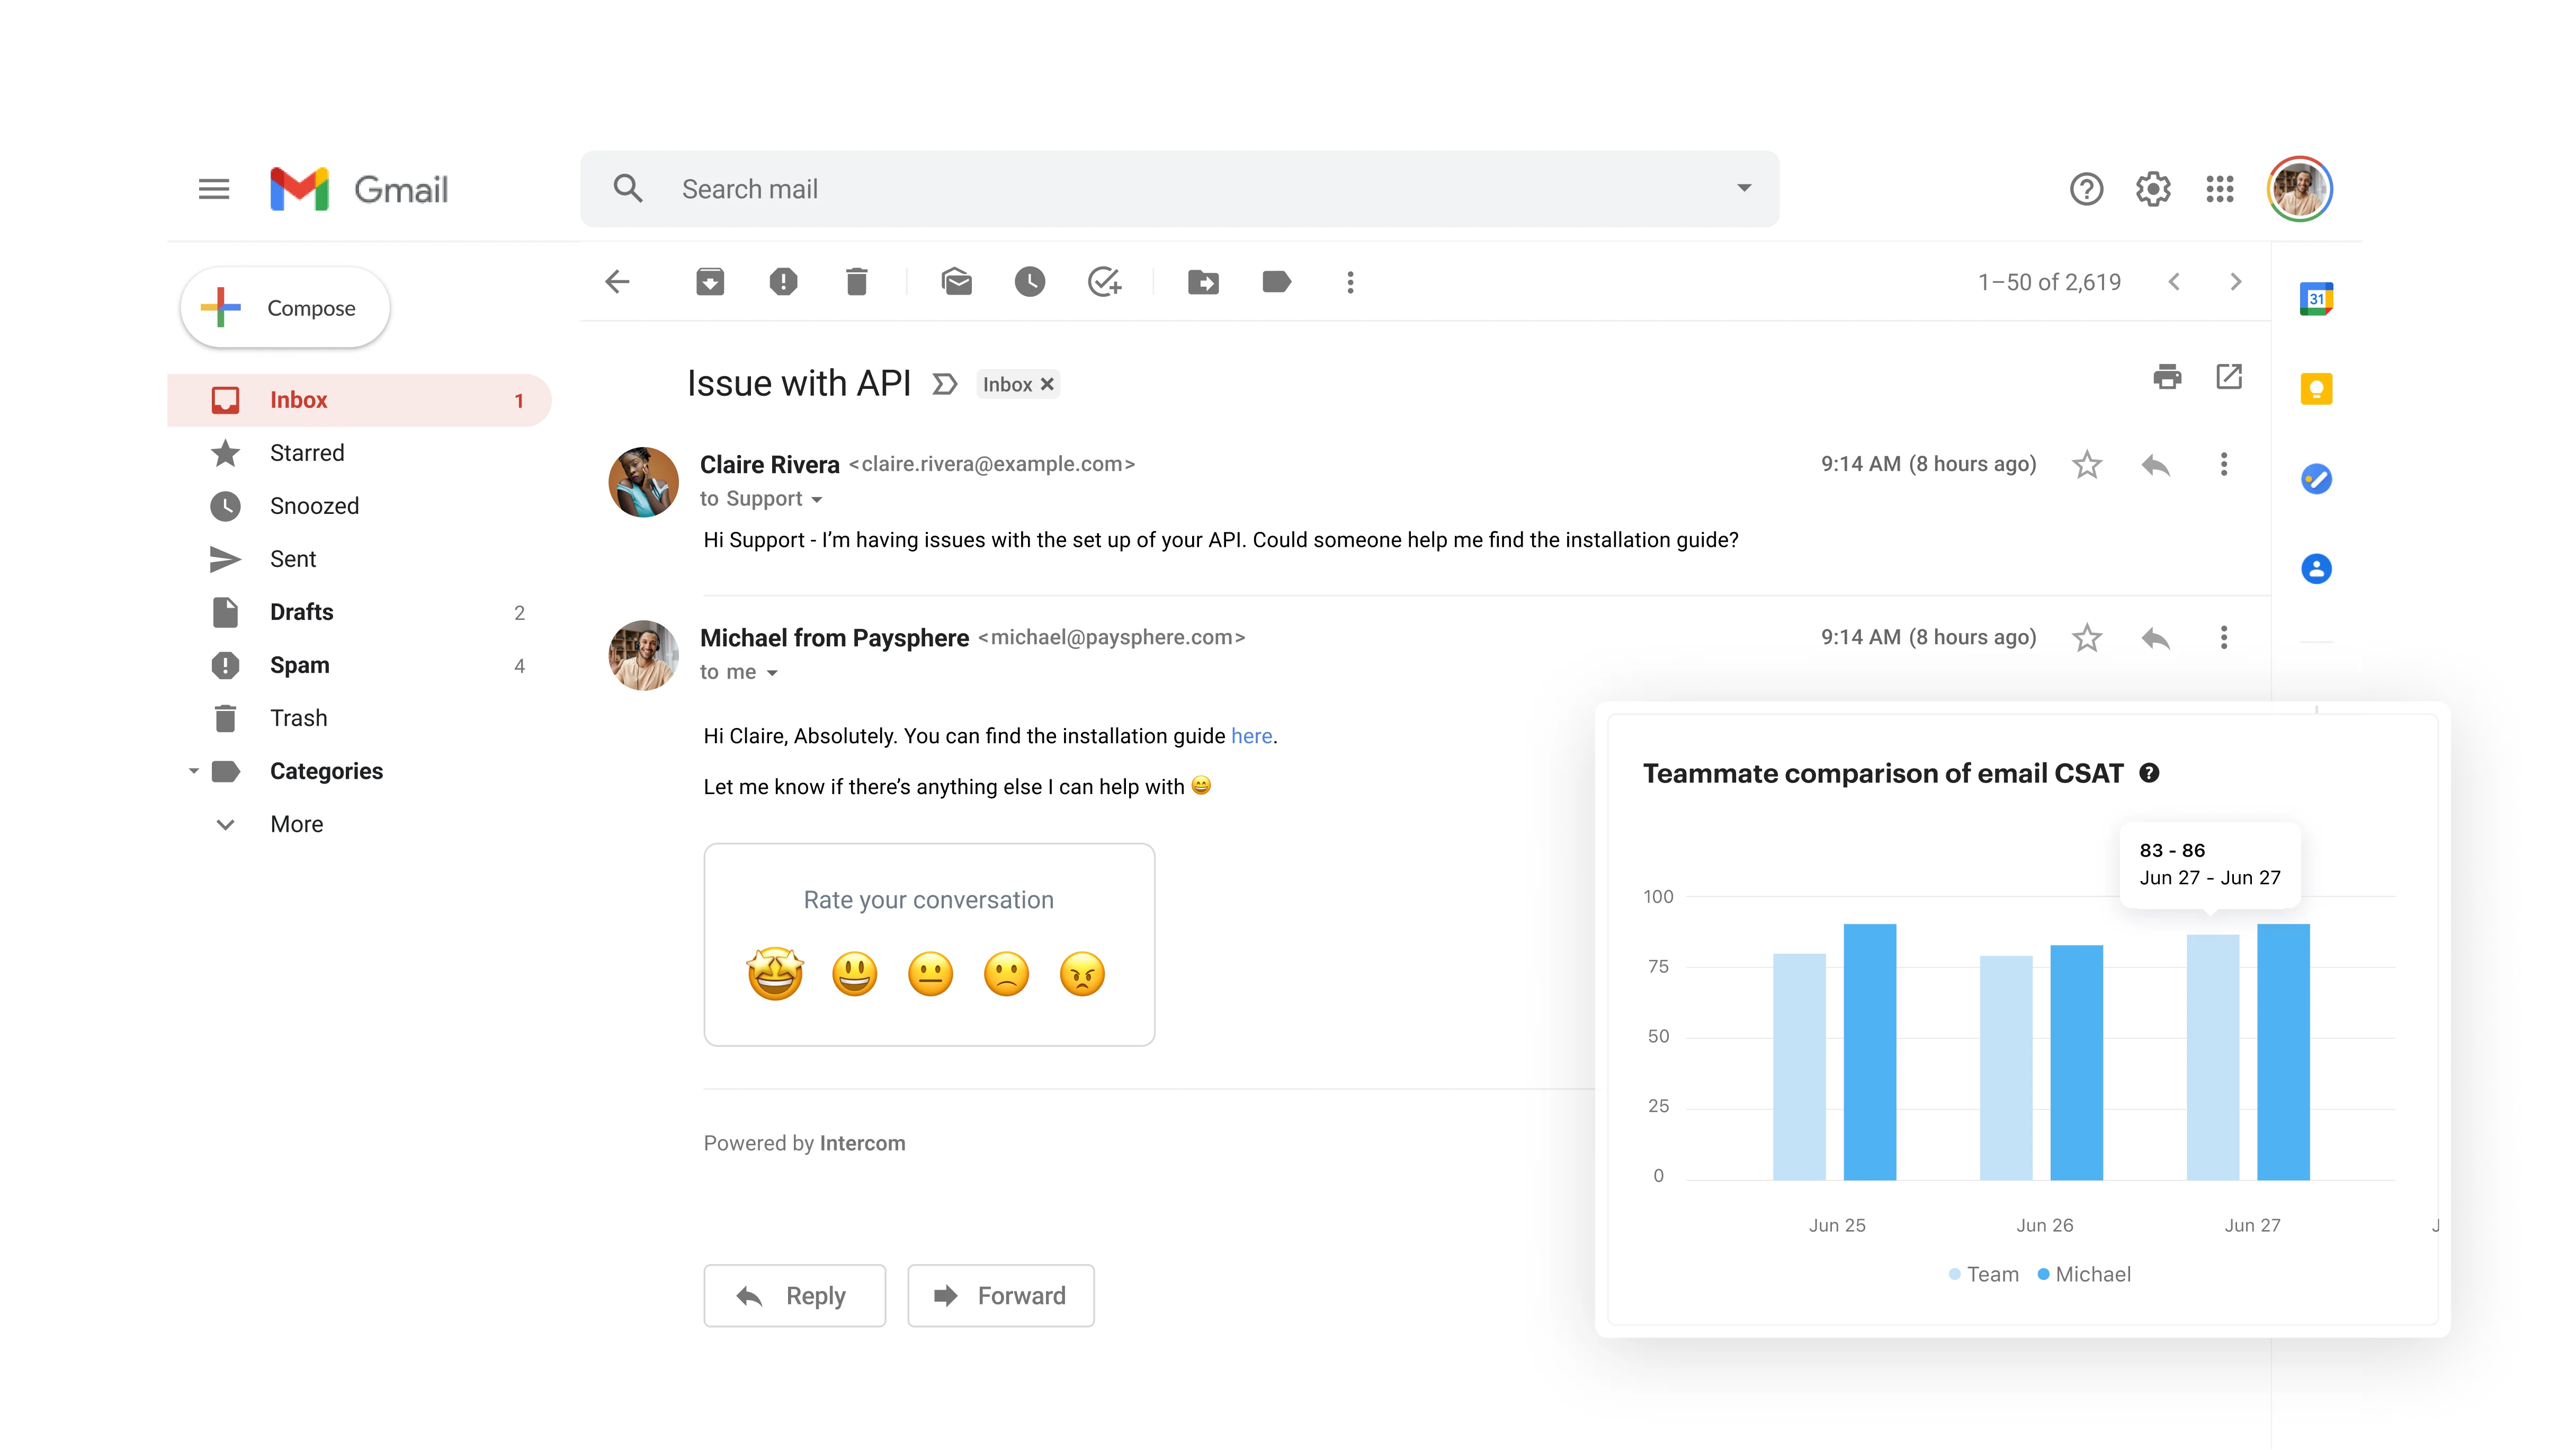The width and height of the screenshot is (2576, 1450).
Task: Toggle the importance marker beside the subject
Action: [x=944, y=384]
